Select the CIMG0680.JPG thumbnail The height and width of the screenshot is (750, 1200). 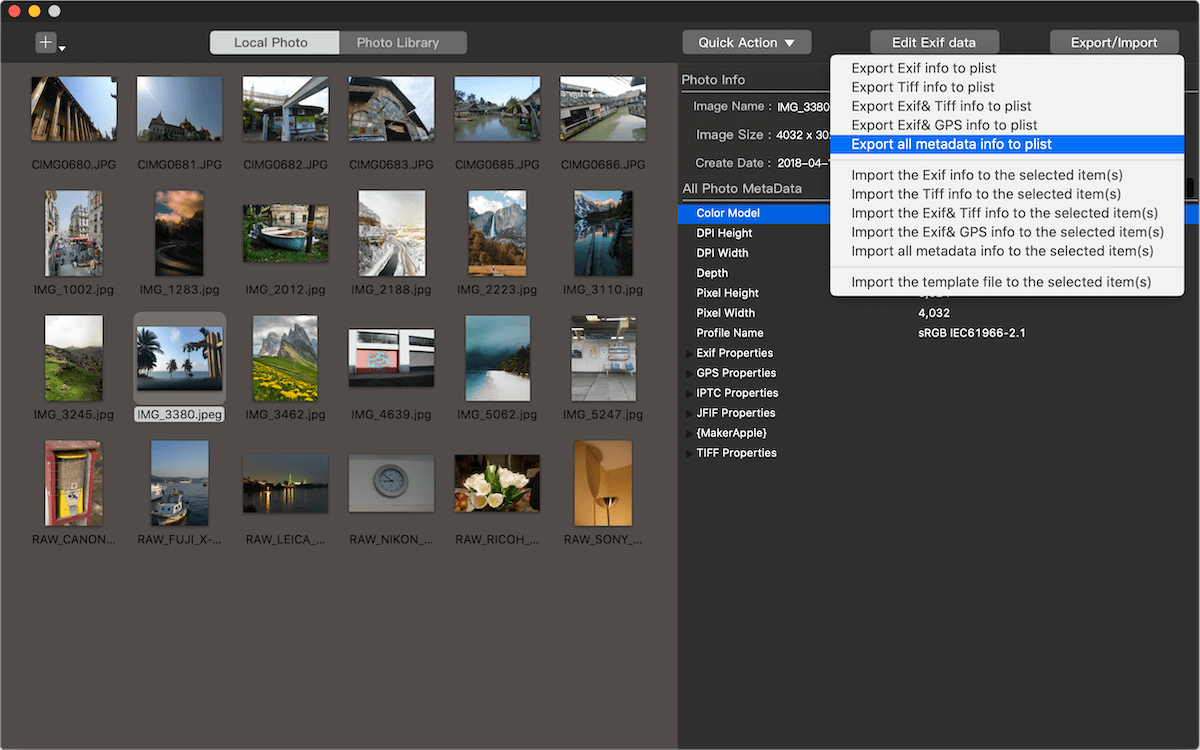tap(73, 109)
